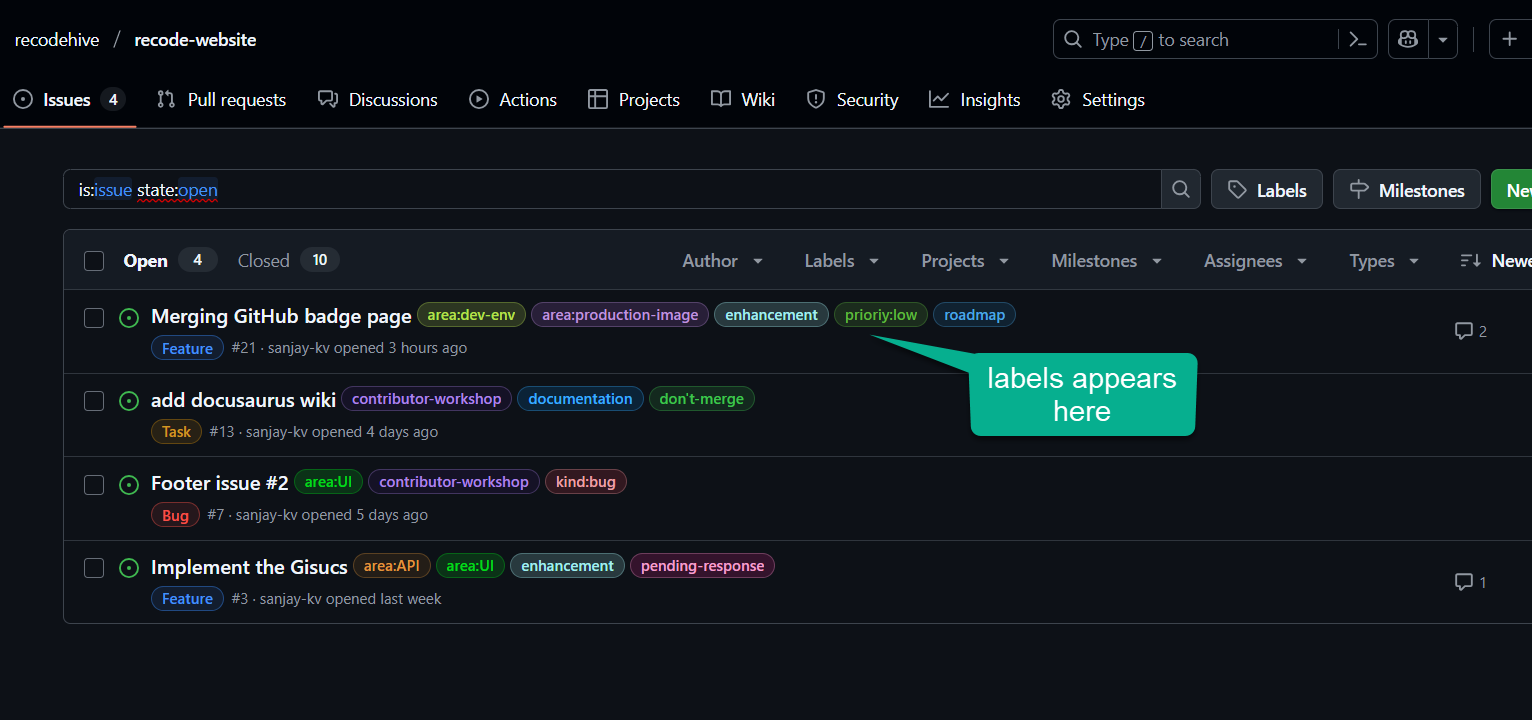
Task: Click open-issue icon for Merging GitHub badge page
Action: (129, 318)
